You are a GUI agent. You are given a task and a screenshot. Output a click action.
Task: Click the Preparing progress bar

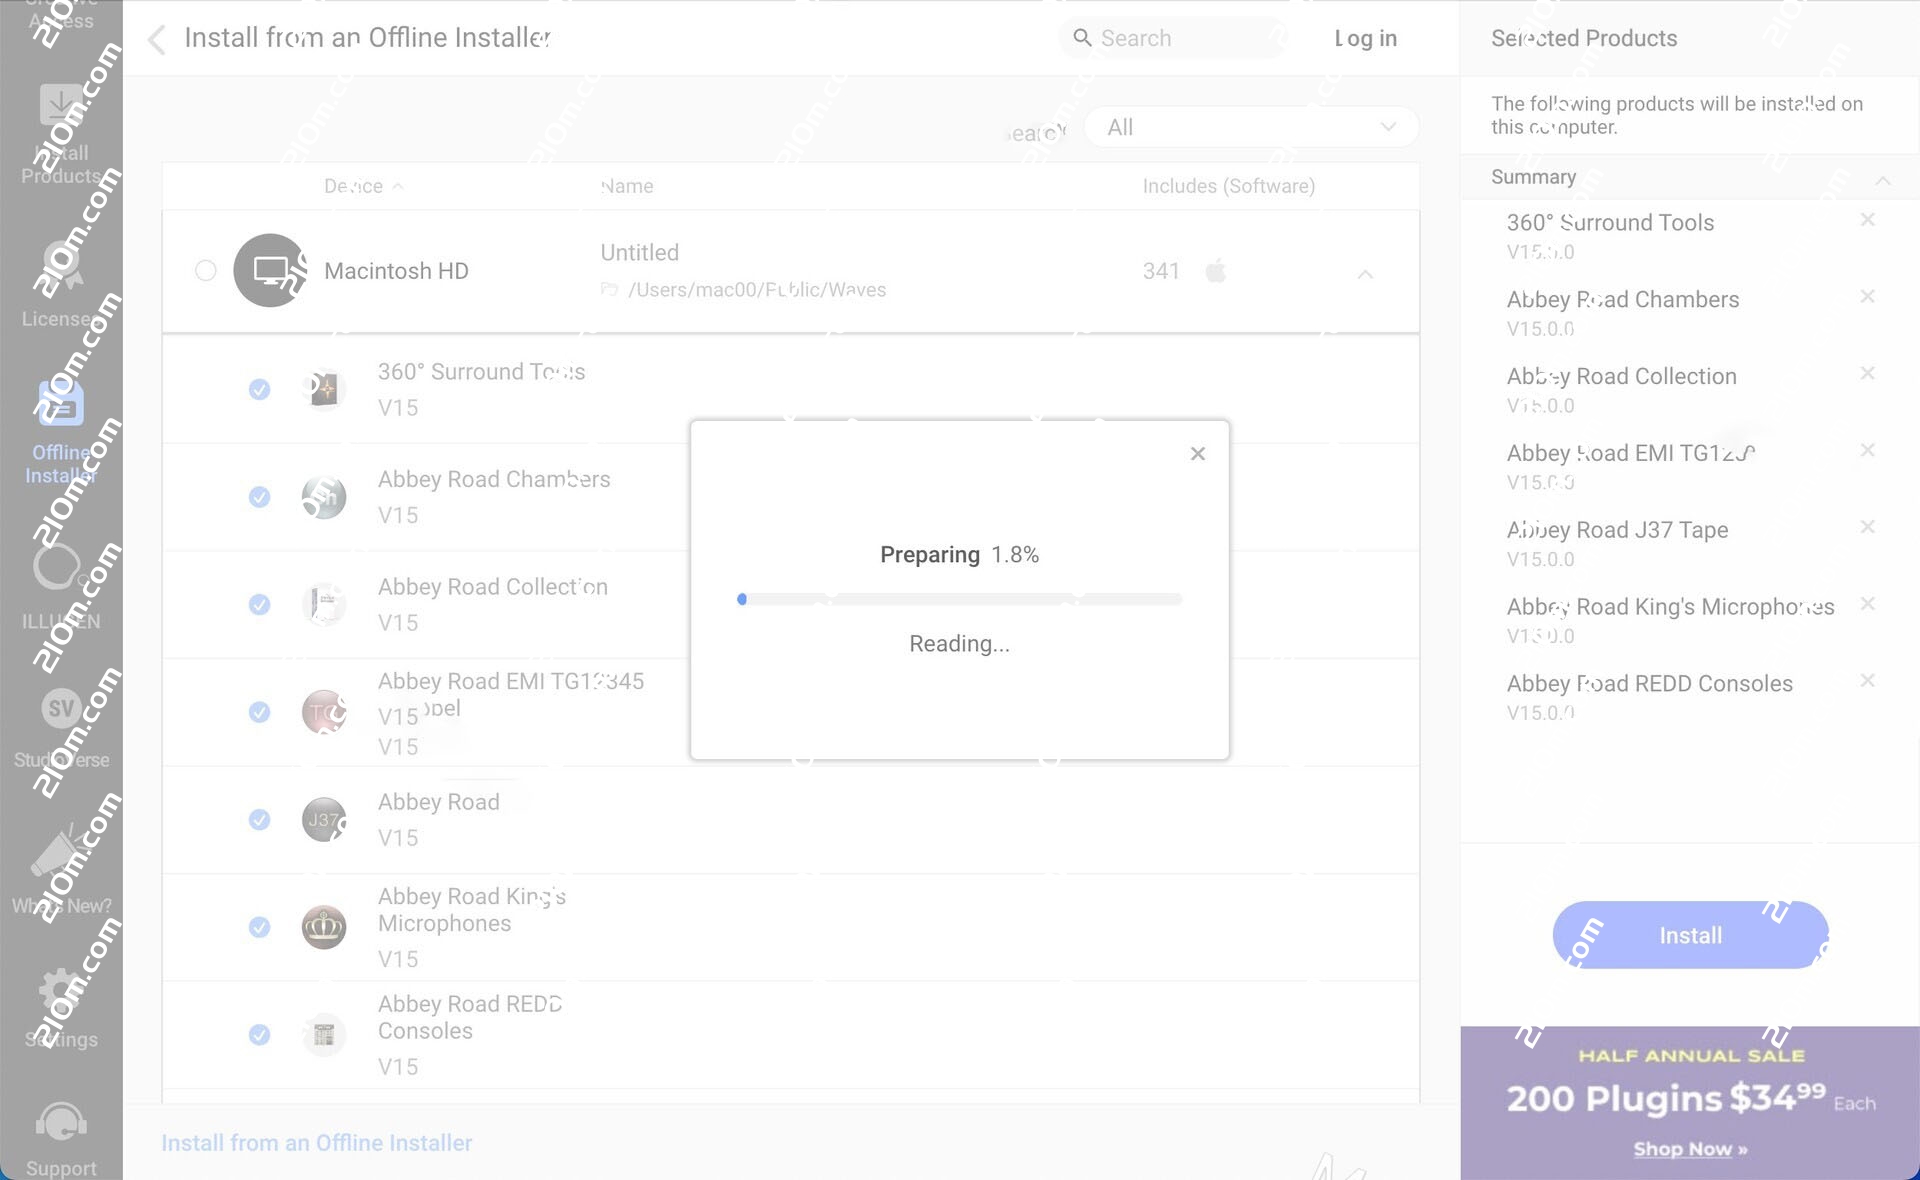pyautogui.click(x=959, y=599)
